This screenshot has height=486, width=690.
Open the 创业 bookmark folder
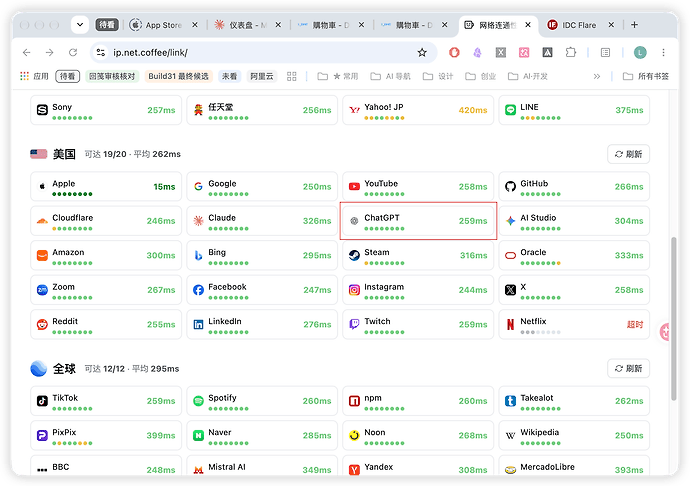tap(481, 76)
